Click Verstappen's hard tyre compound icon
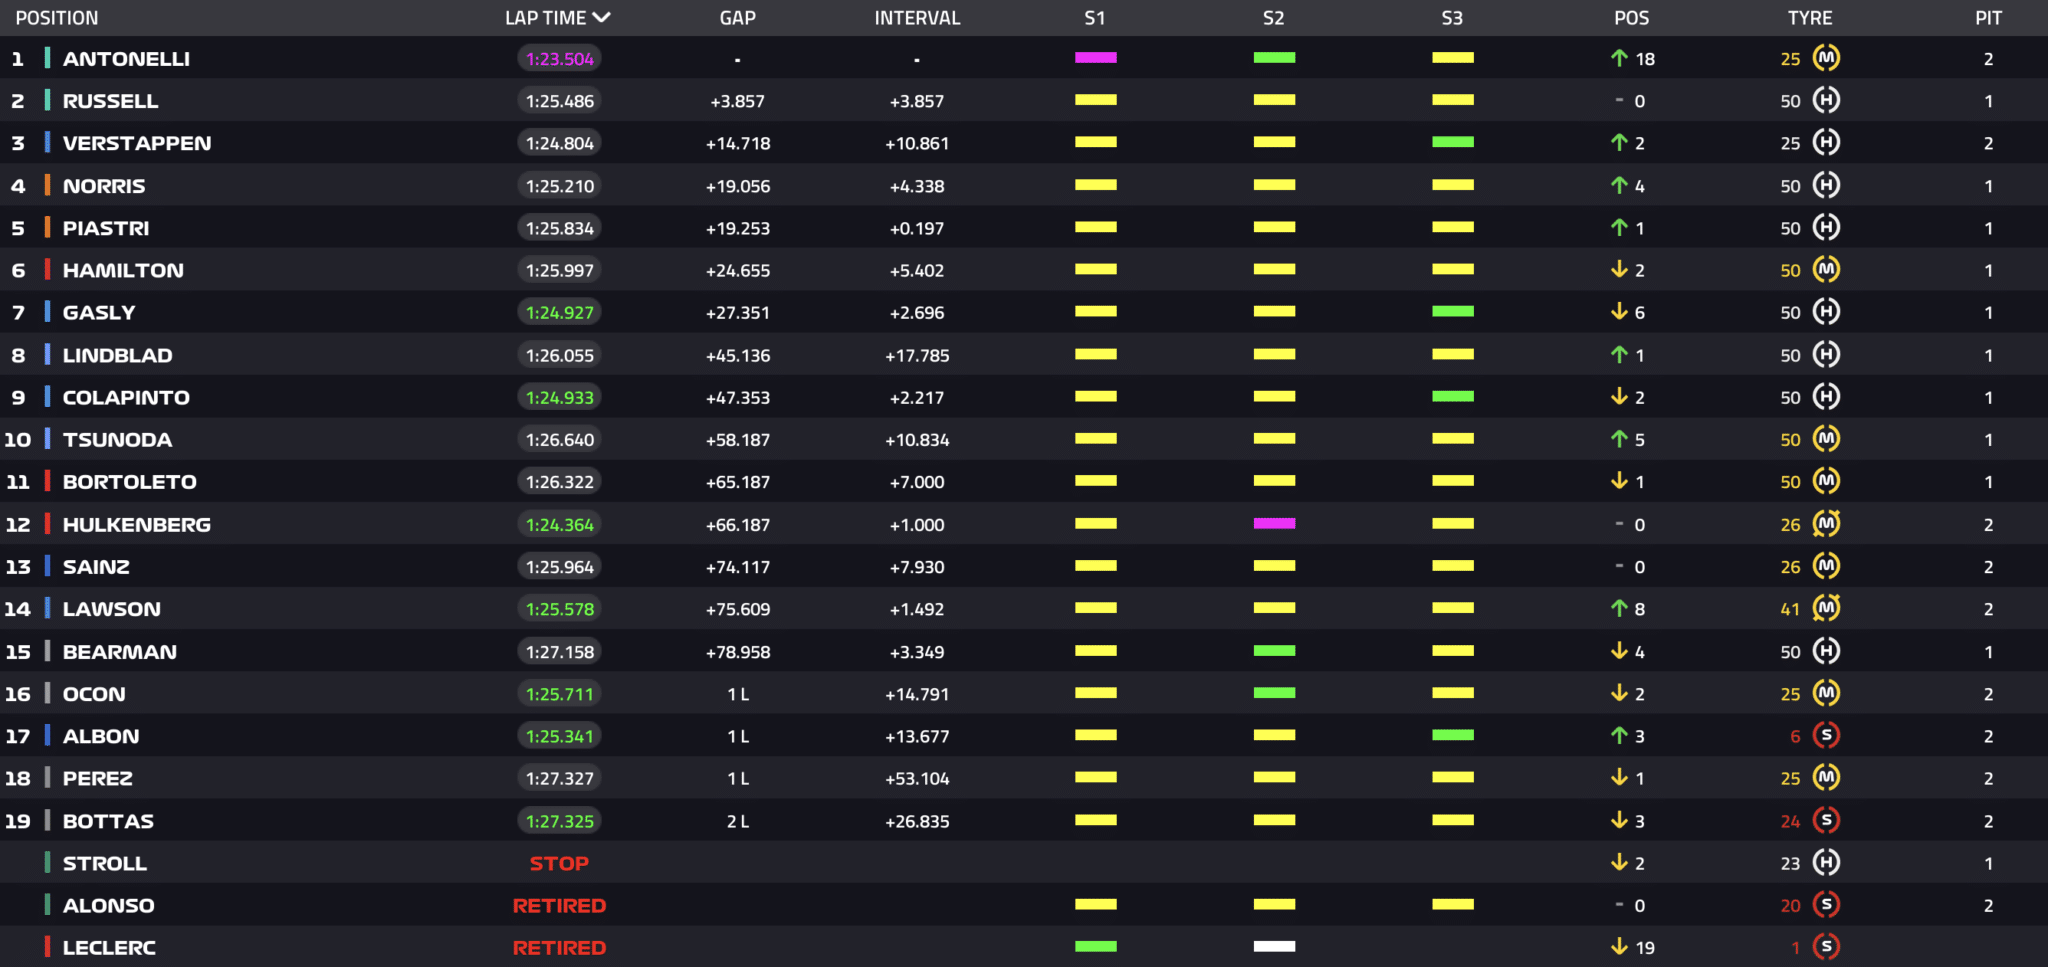 point(1826,142)
